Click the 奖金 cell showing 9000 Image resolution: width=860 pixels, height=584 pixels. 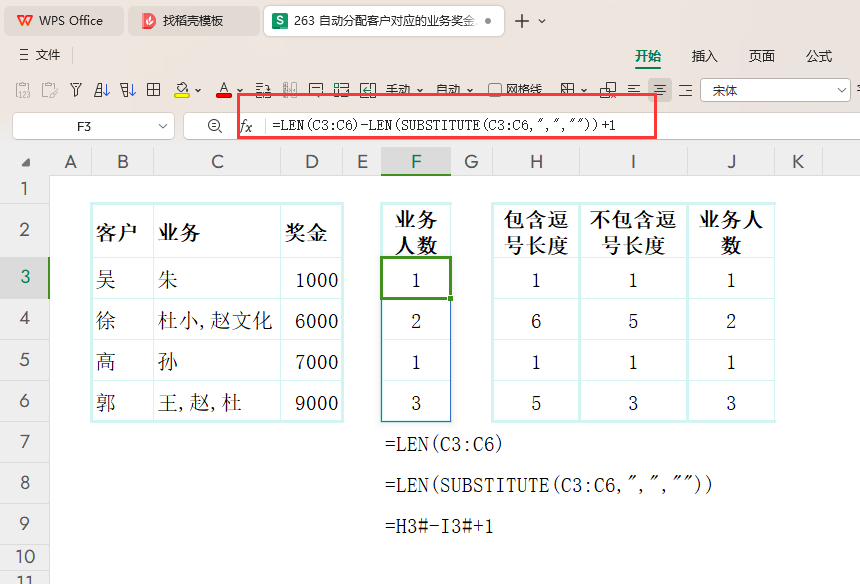point(312,402)
